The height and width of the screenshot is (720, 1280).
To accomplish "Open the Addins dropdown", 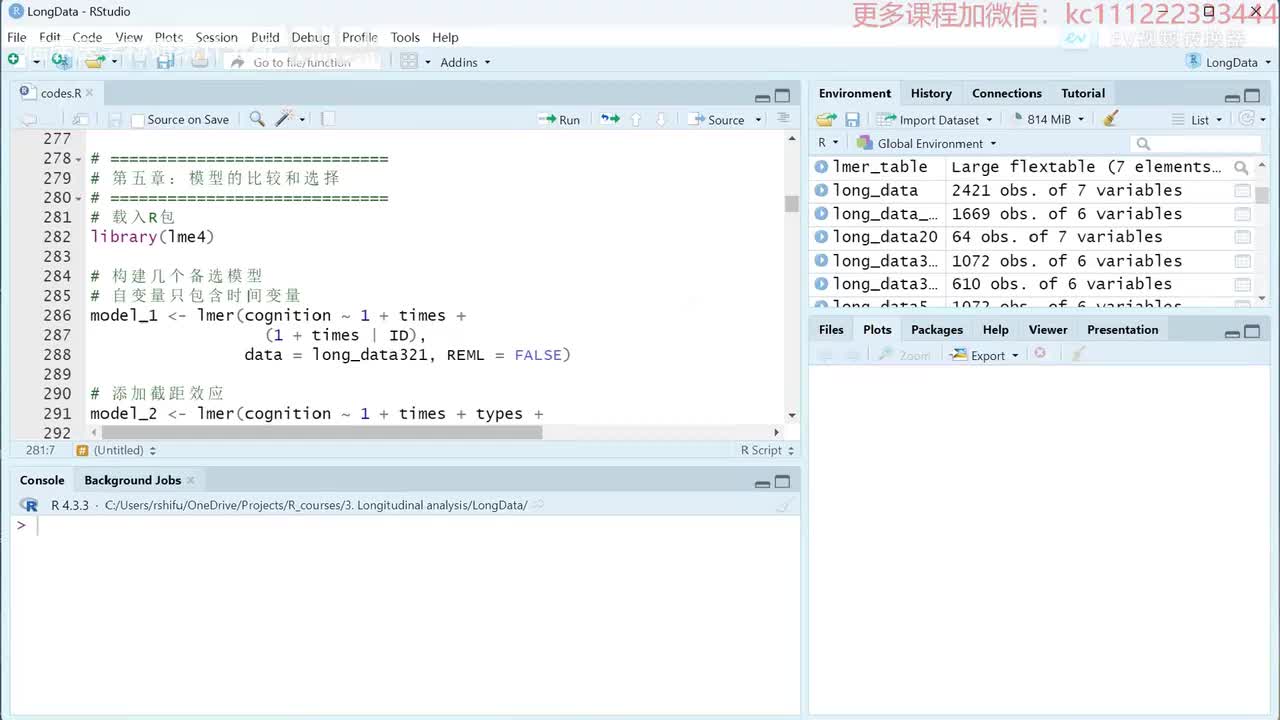I will [465, 62].
